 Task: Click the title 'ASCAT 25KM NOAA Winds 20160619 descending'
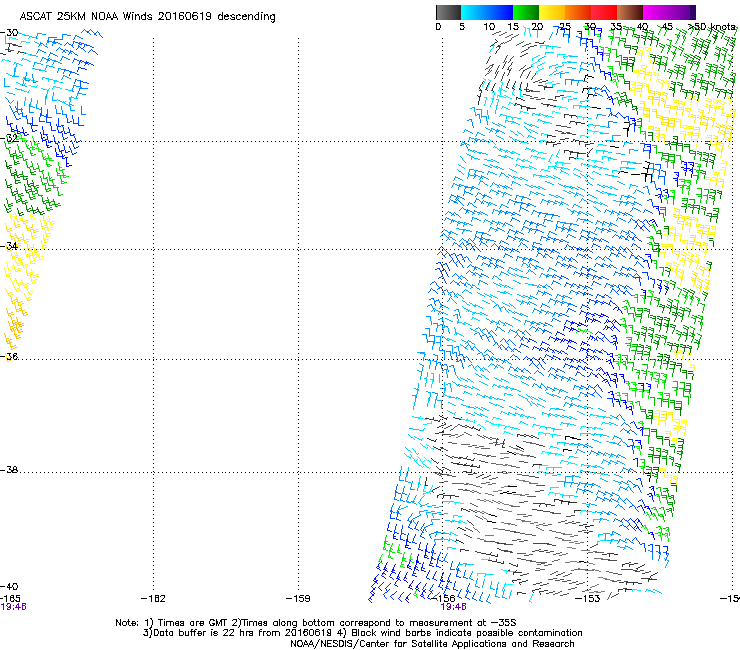[147, 16]
